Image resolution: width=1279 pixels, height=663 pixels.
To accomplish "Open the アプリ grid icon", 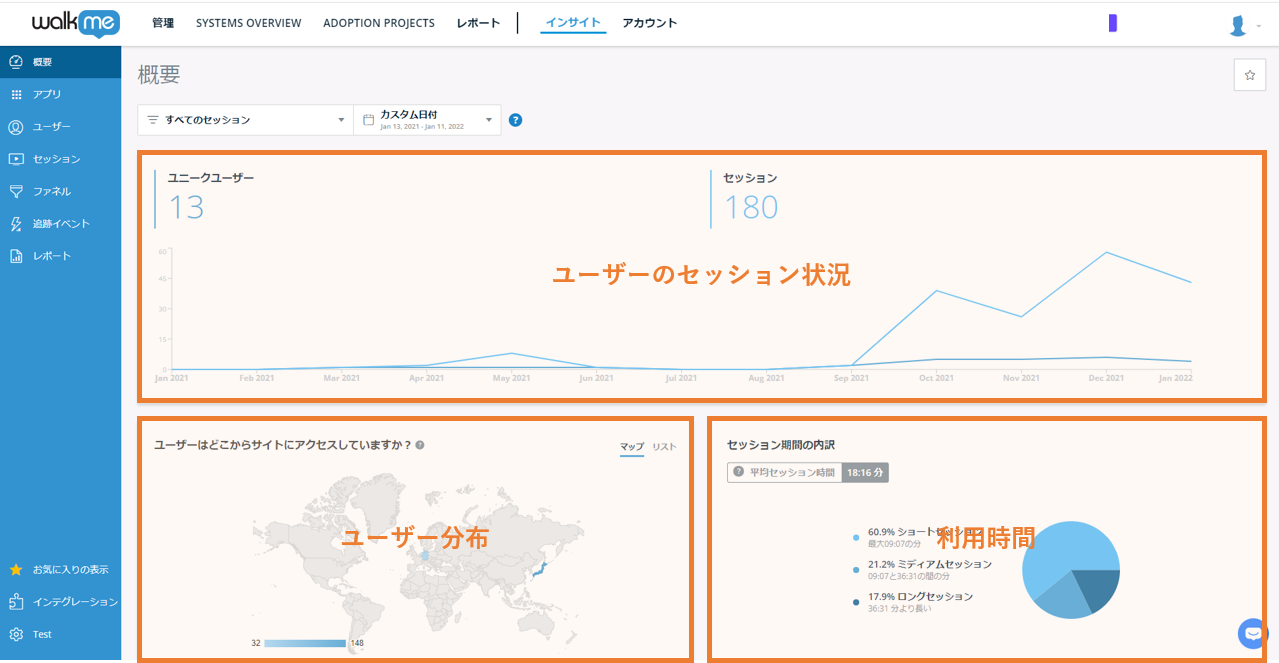I will [16, 94].
